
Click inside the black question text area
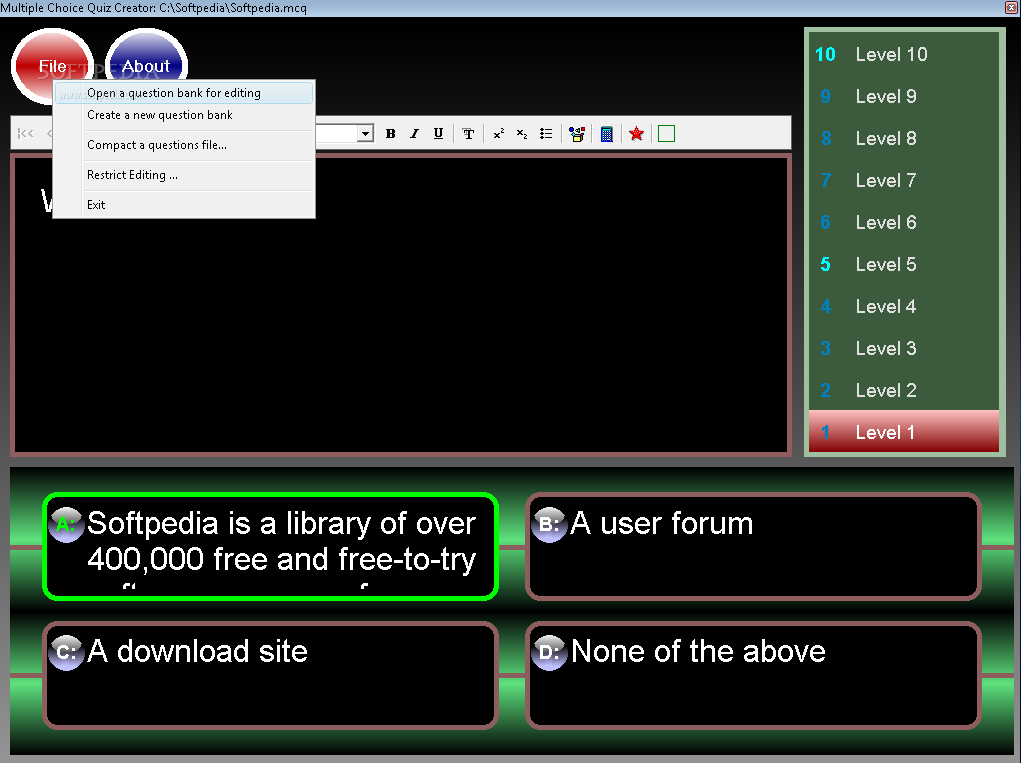[x=401, y=304]
